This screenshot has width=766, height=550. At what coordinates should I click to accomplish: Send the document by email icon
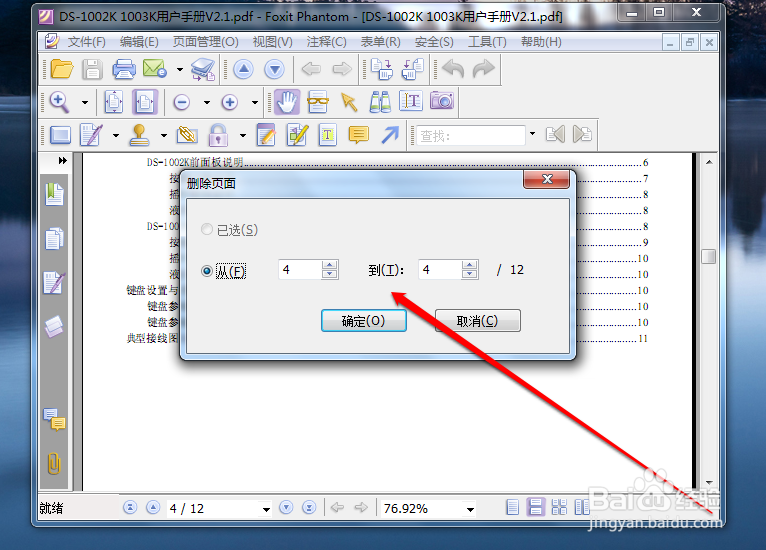point(155,69)
